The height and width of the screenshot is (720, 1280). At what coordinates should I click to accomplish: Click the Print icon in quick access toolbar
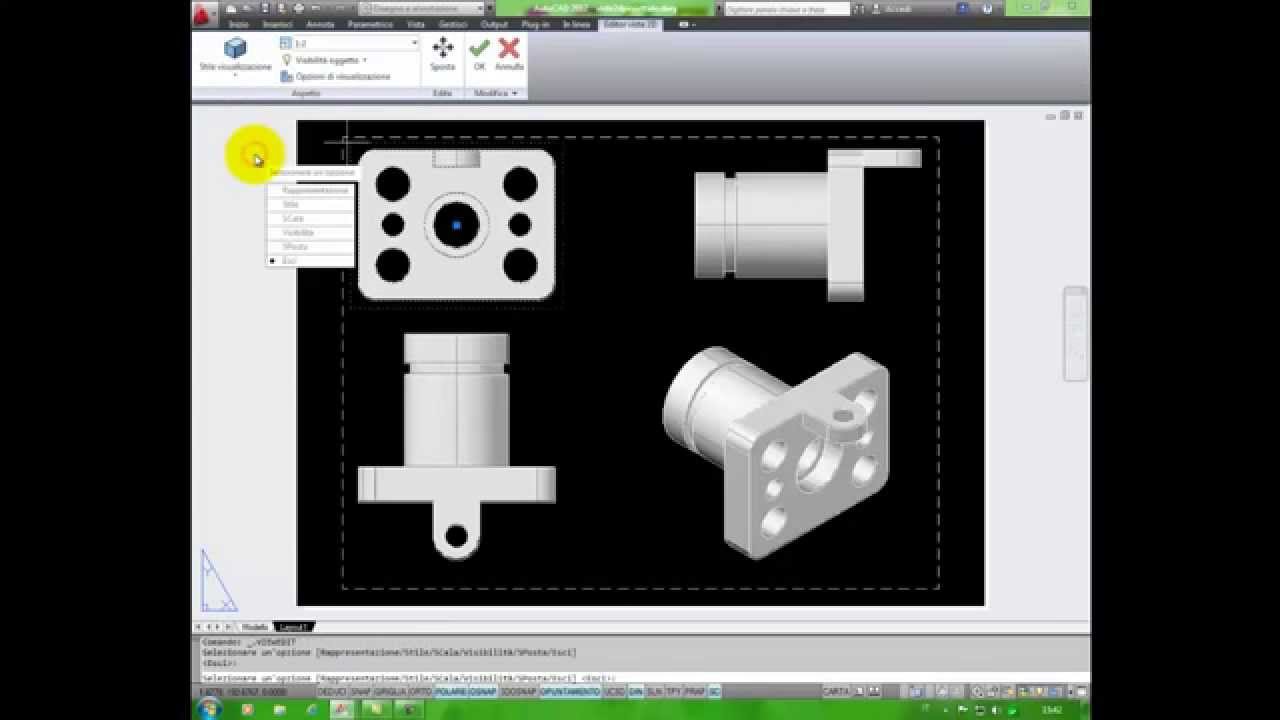(x=299, y=8)
